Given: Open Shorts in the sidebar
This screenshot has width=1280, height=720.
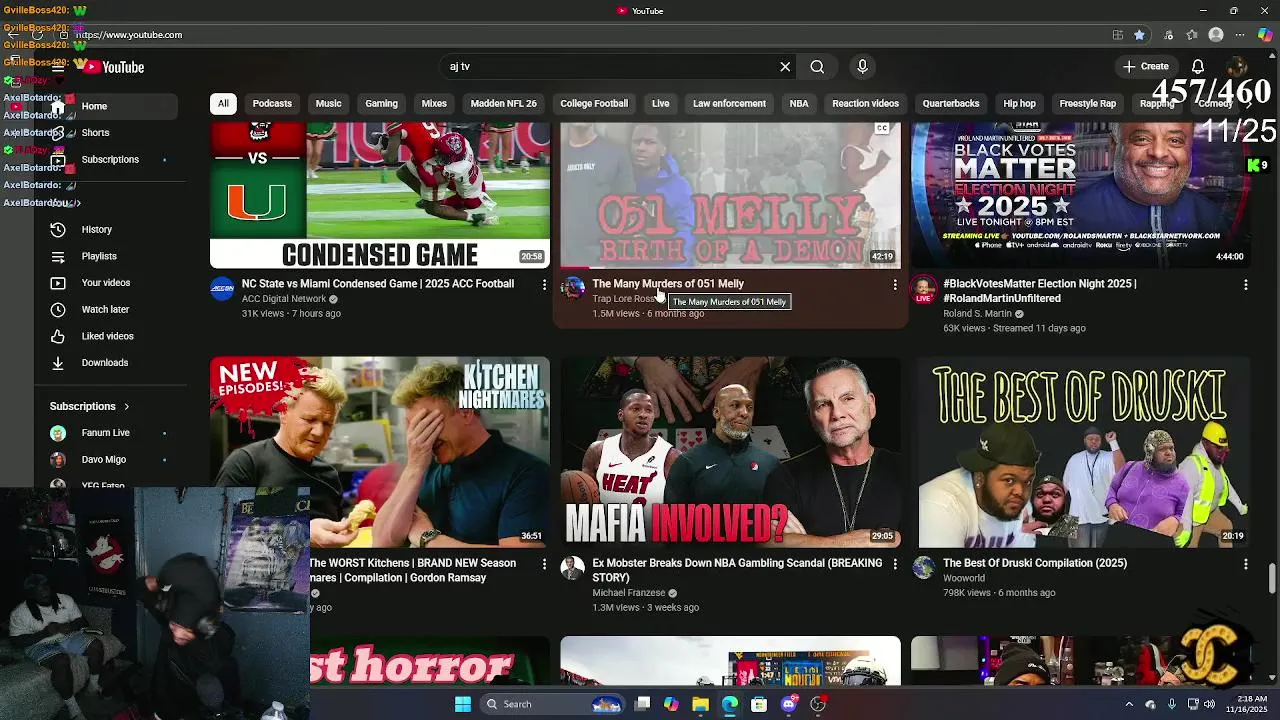Looking at the screenshot, I should (95, 133).
